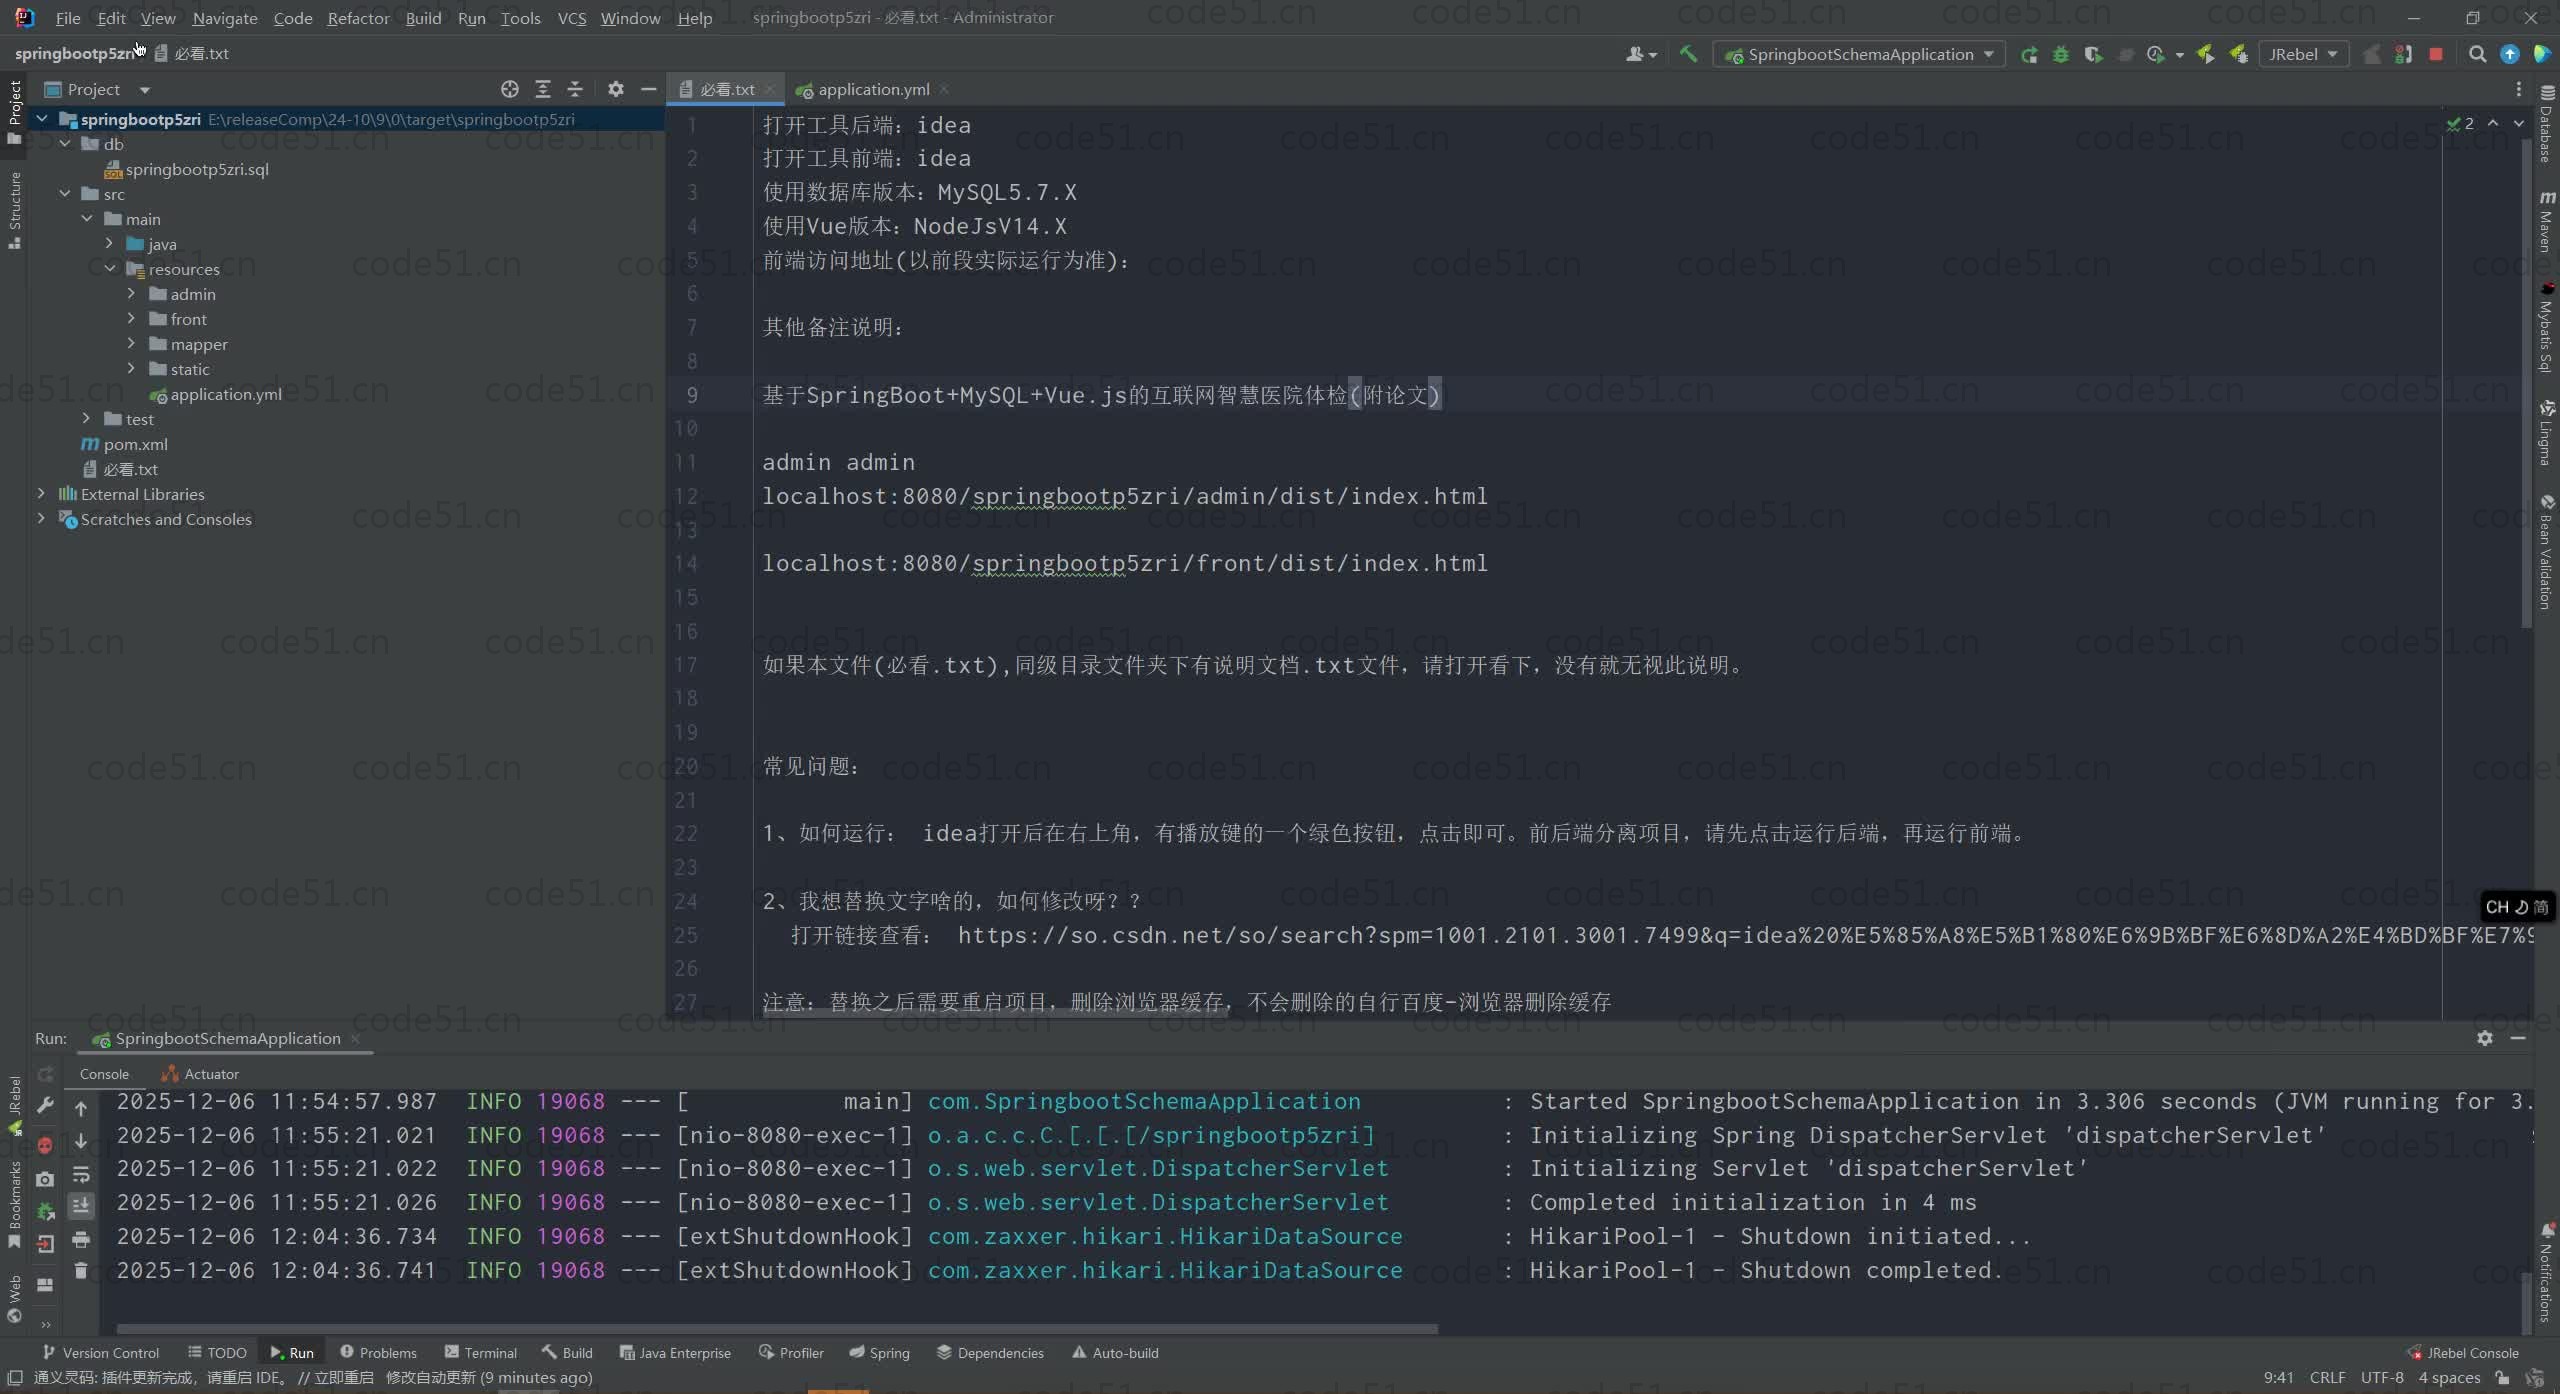Toggle scroll to end in console
This screenshot has height=1394, width=2560.
coord(81,1206)
